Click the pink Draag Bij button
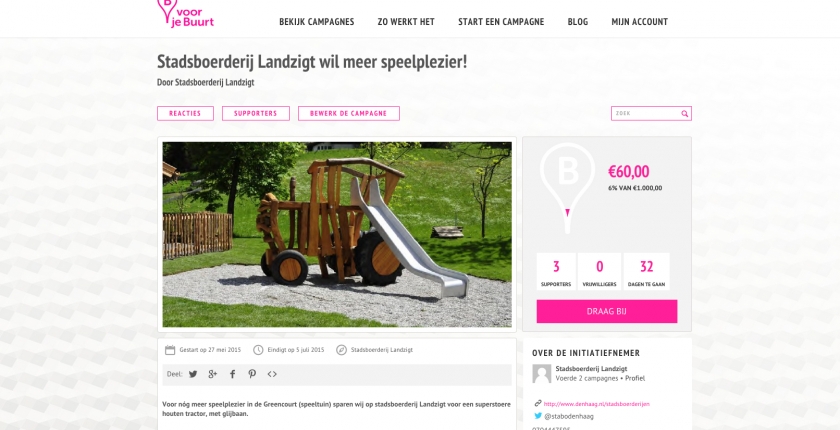The image size is (840, 430). [x=607, y=311]
